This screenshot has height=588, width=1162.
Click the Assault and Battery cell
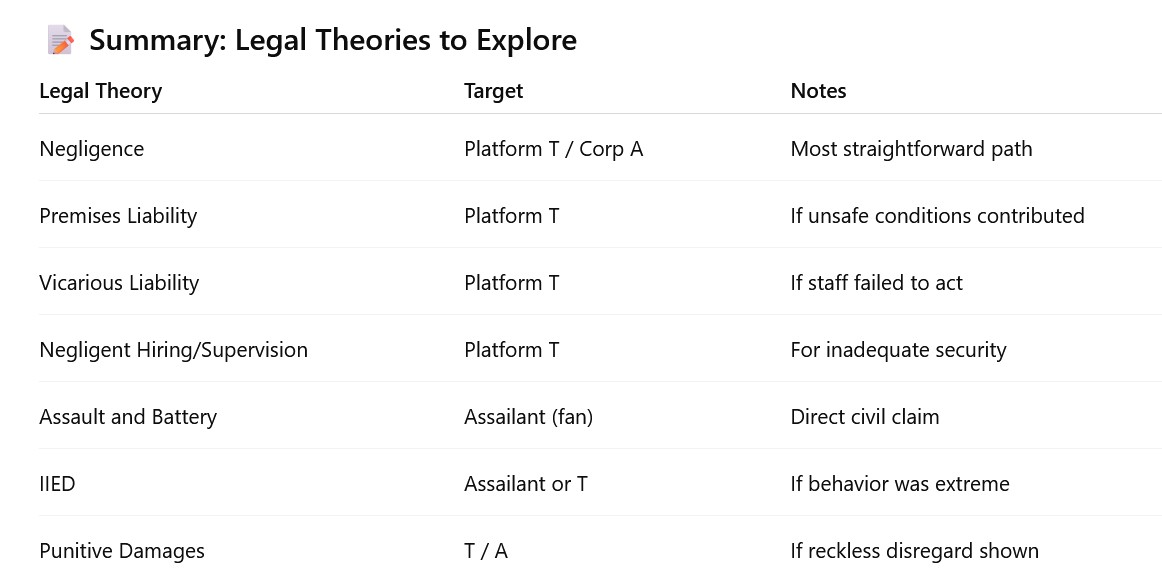[x=128, y=417]
